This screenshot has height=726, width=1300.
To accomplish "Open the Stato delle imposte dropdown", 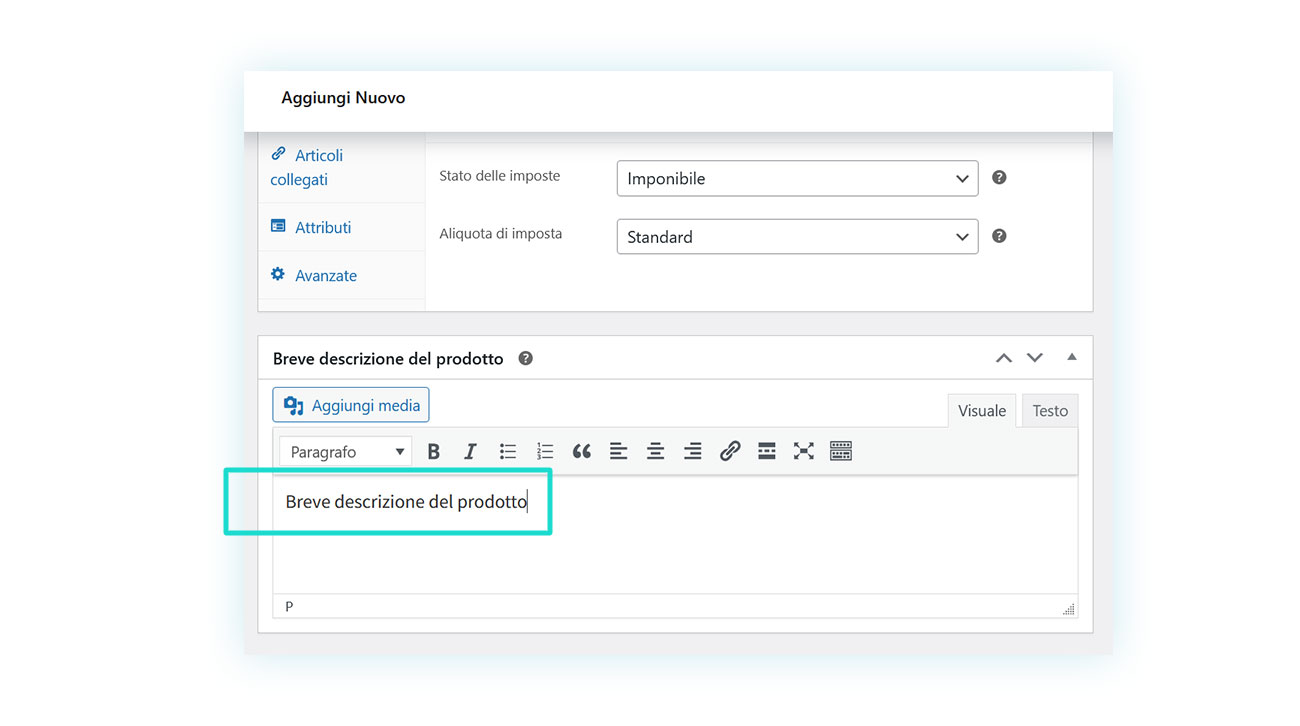I will 797,179.
